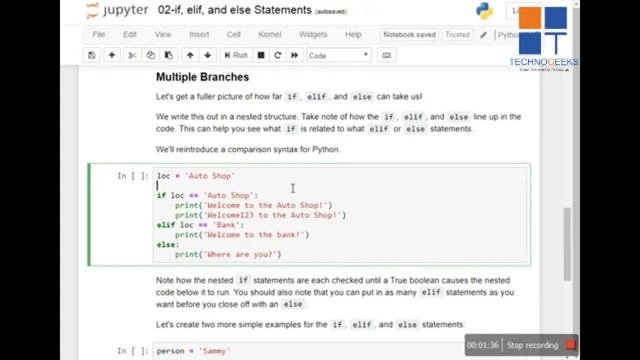Click the line if loc == 'Auto Shop':
Viewport: 640px width, 360px height.
coord(207,196)
